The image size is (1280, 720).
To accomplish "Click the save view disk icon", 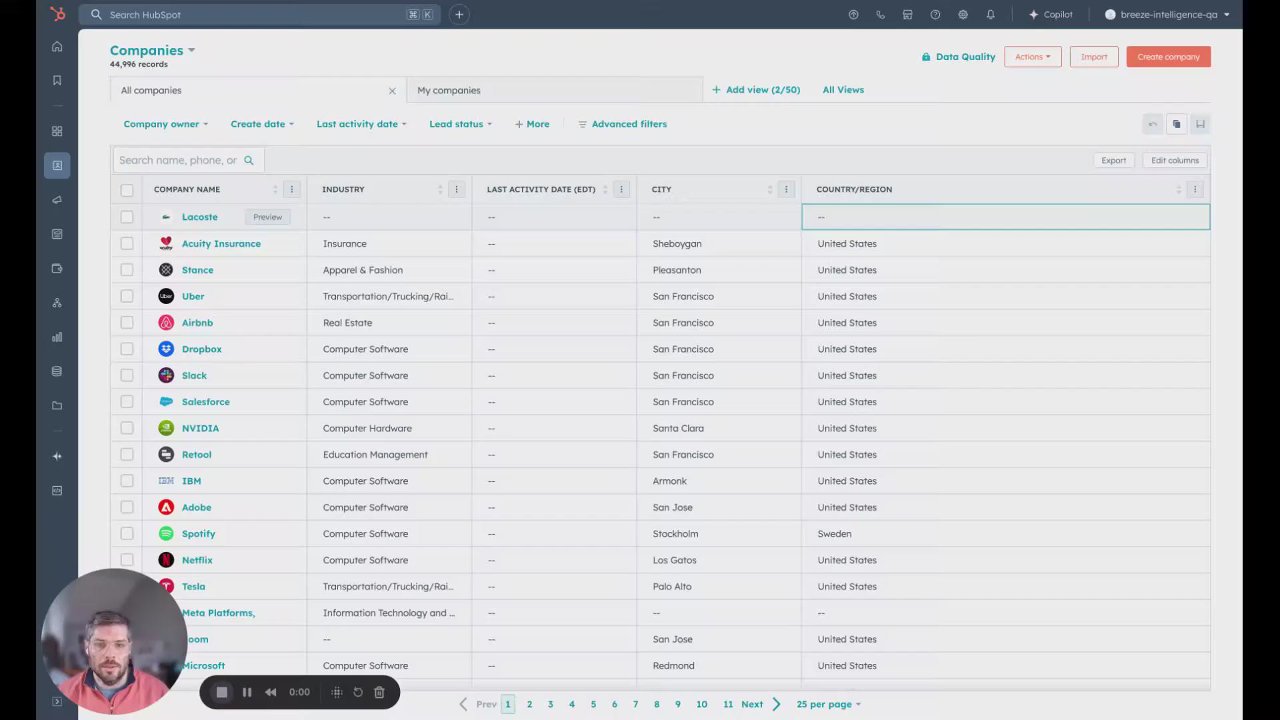I will [1200, 124].
